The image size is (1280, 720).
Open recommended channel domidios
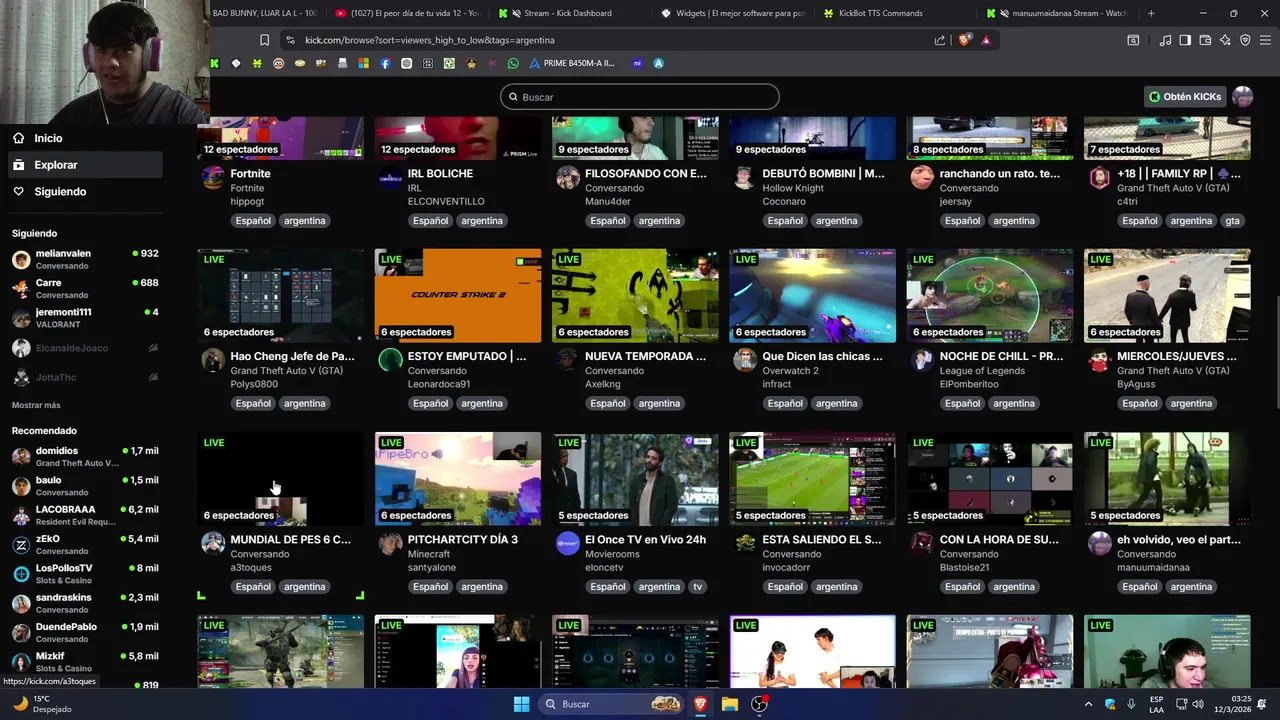[x=85, y=457]
